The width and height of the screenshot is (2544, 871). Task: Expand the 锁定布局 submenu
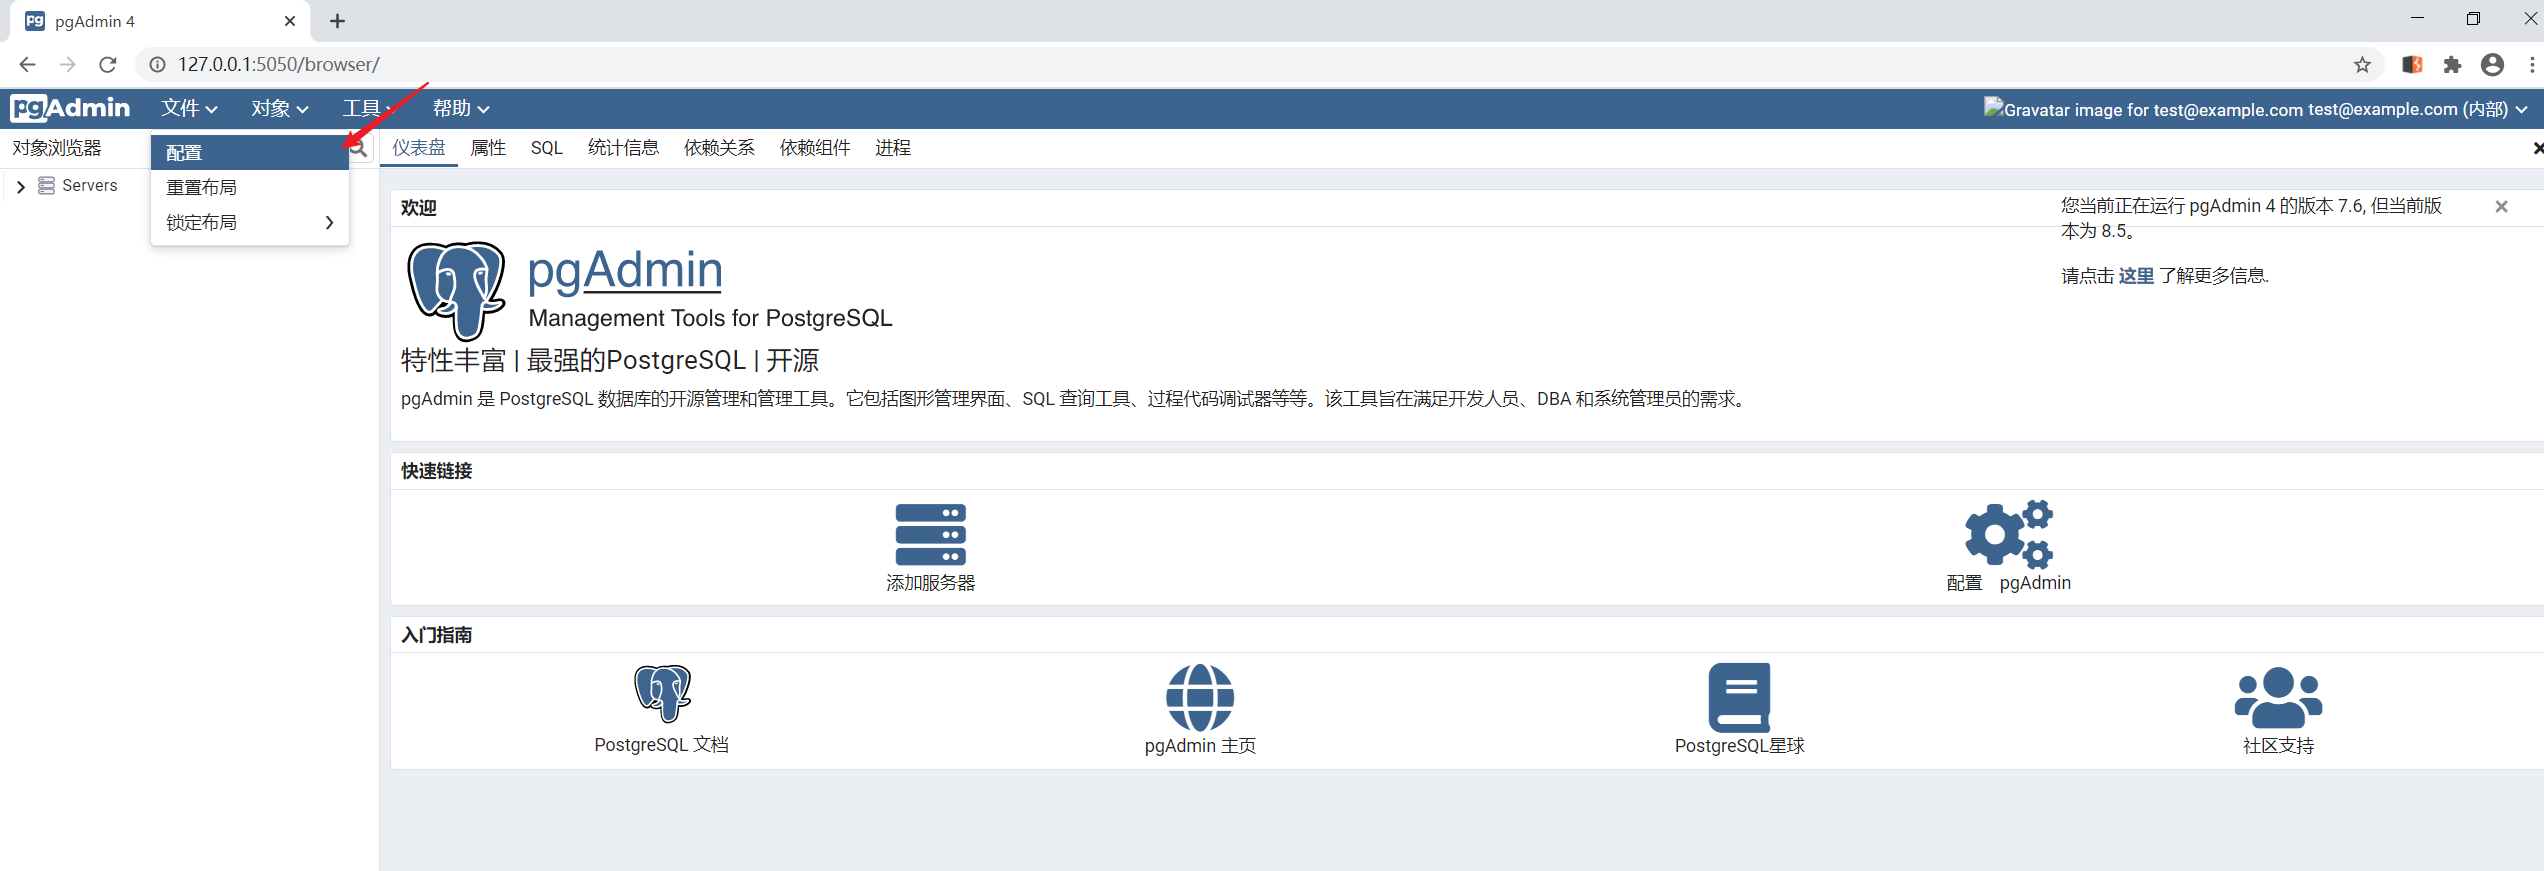[x=250, y=223]
